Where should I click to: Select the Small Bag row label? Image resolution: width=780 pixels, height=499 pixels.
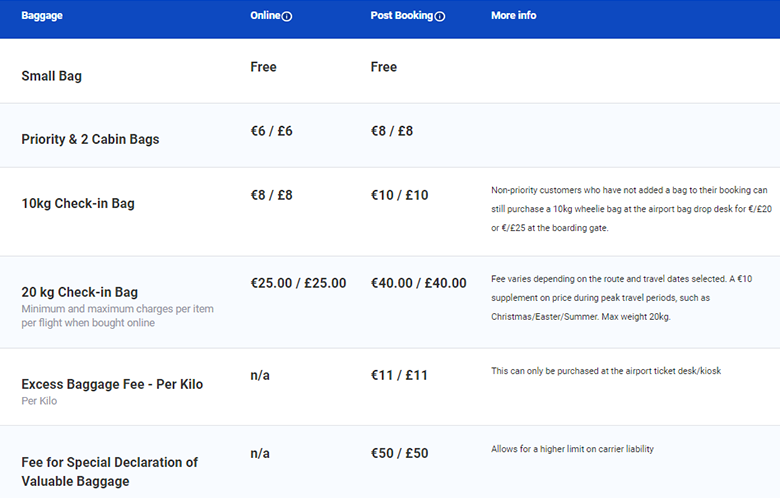tap(51, 75)
